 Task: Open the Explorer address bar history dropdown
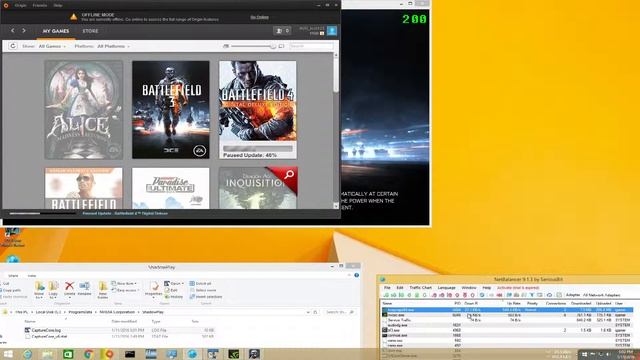click(308, 312)
